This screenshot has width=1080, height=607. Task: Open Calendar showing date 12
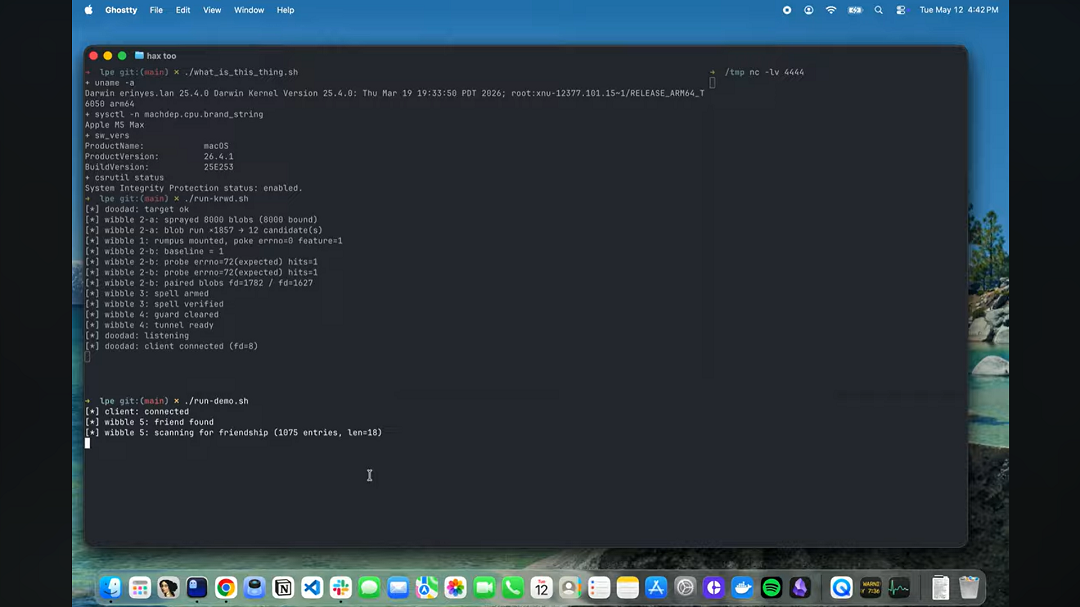click(x=541, y=588)
